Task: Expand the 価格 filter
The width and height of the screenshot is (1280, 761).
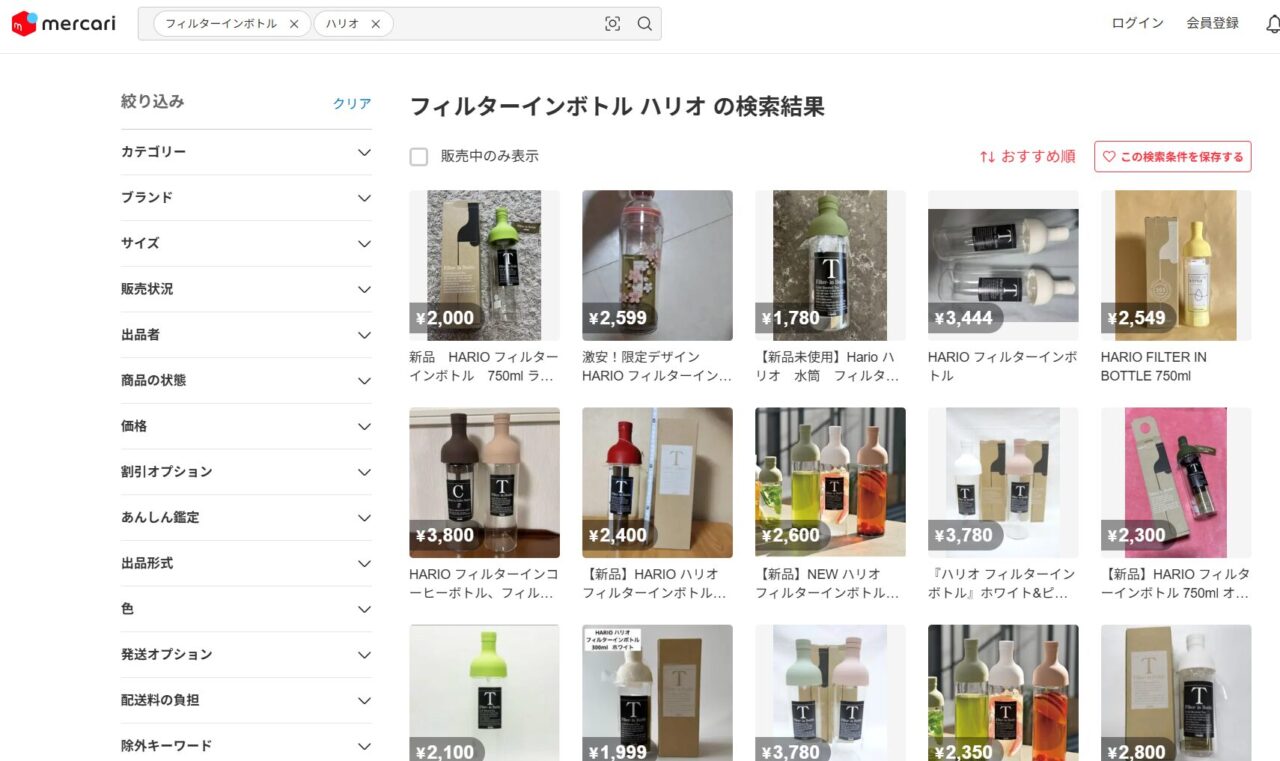Action: click(246, 426)
